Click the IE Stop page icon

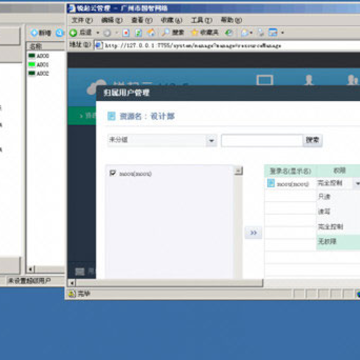tap(126, 33)
